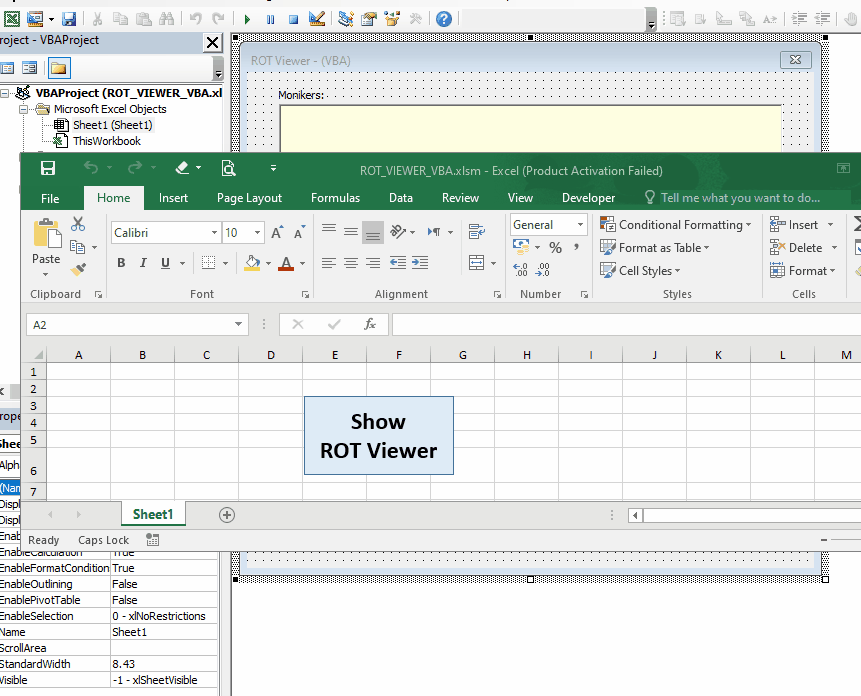The image size is (861, 696).
Task: Click the Run Sub green play icon
Action: (248, 19)
